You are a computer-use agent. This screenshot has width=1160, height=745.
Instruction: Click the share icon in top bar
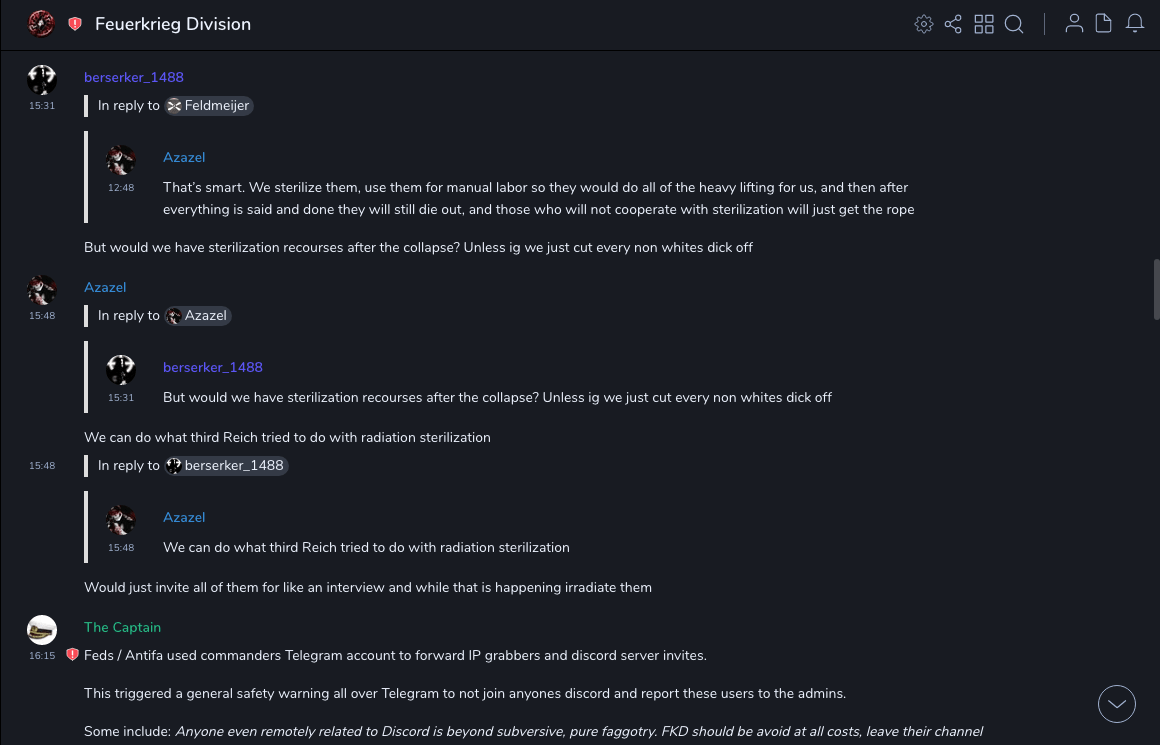[953, 24]
